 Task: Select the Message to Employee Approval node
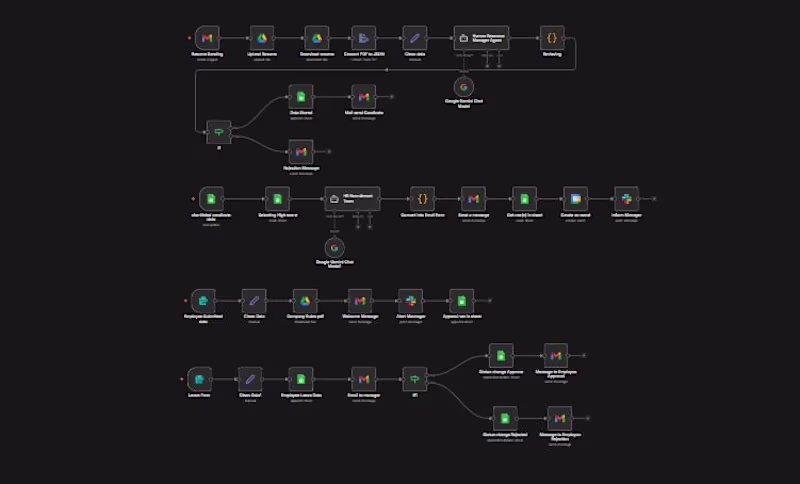(556, 355)
